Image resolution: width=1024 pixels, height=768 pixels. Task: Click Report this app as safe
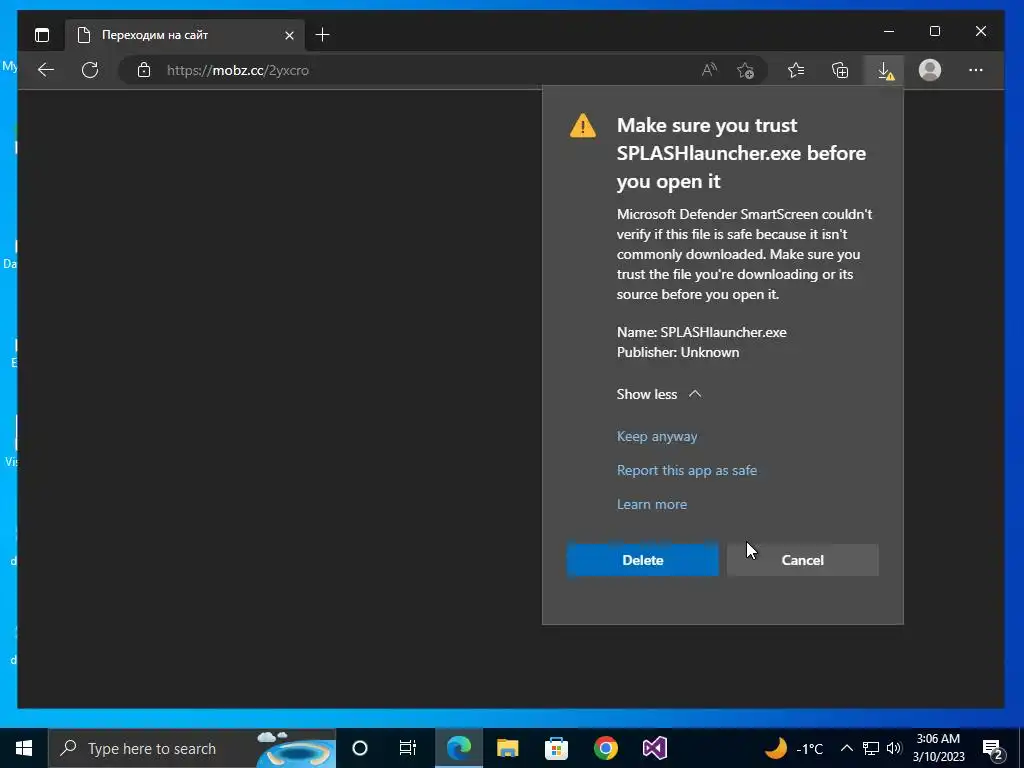[686, 470]
